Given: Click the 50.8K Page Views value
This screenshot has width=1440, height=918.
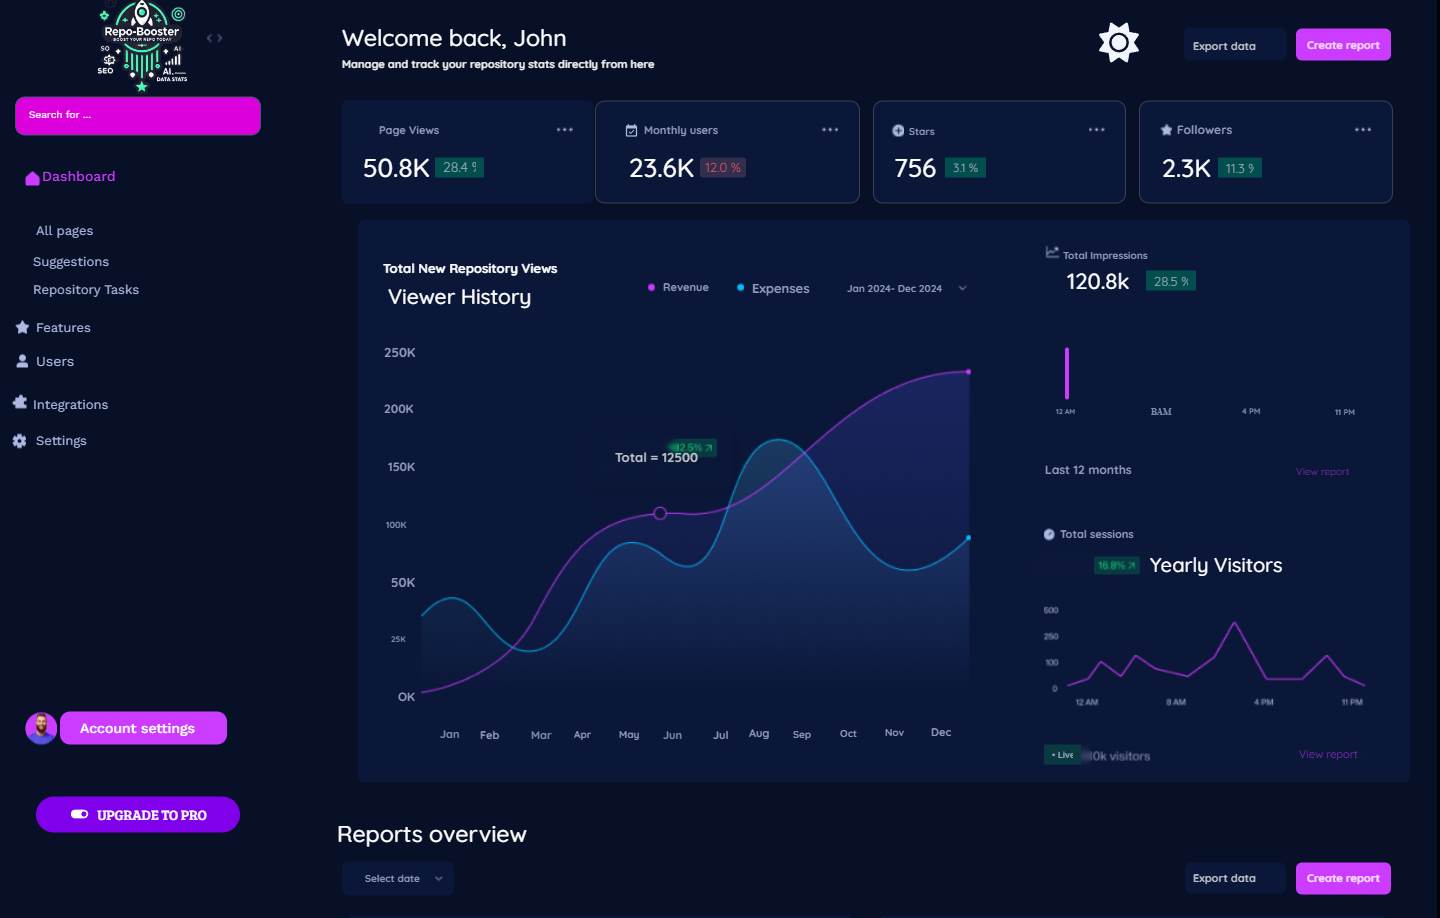Looking at the screenshot, I should tap(396, 168).
